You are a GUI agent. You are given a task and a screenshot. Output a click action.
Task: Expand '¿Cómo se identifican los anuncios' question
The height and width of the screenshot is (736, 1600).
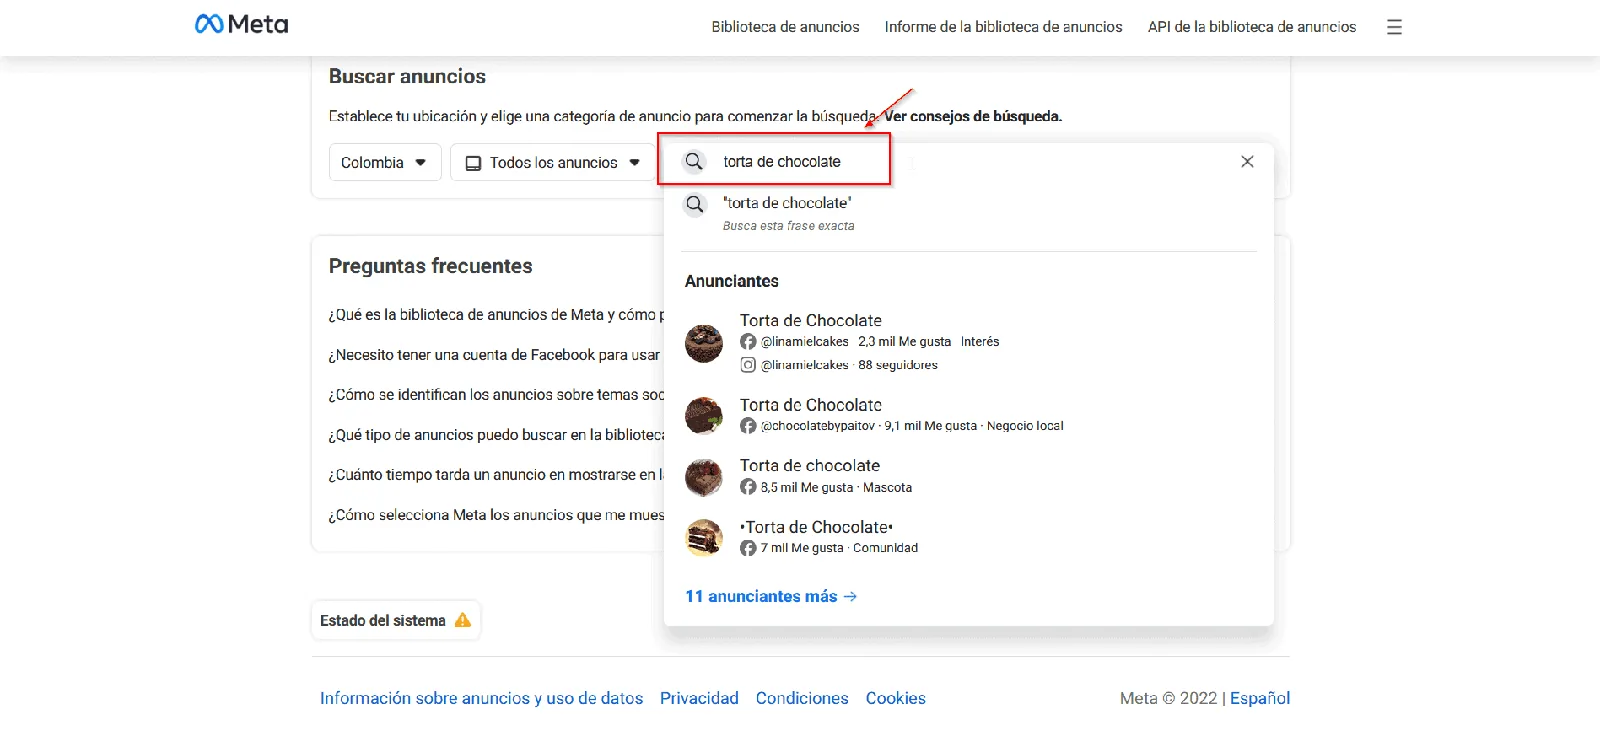[496, 395]
